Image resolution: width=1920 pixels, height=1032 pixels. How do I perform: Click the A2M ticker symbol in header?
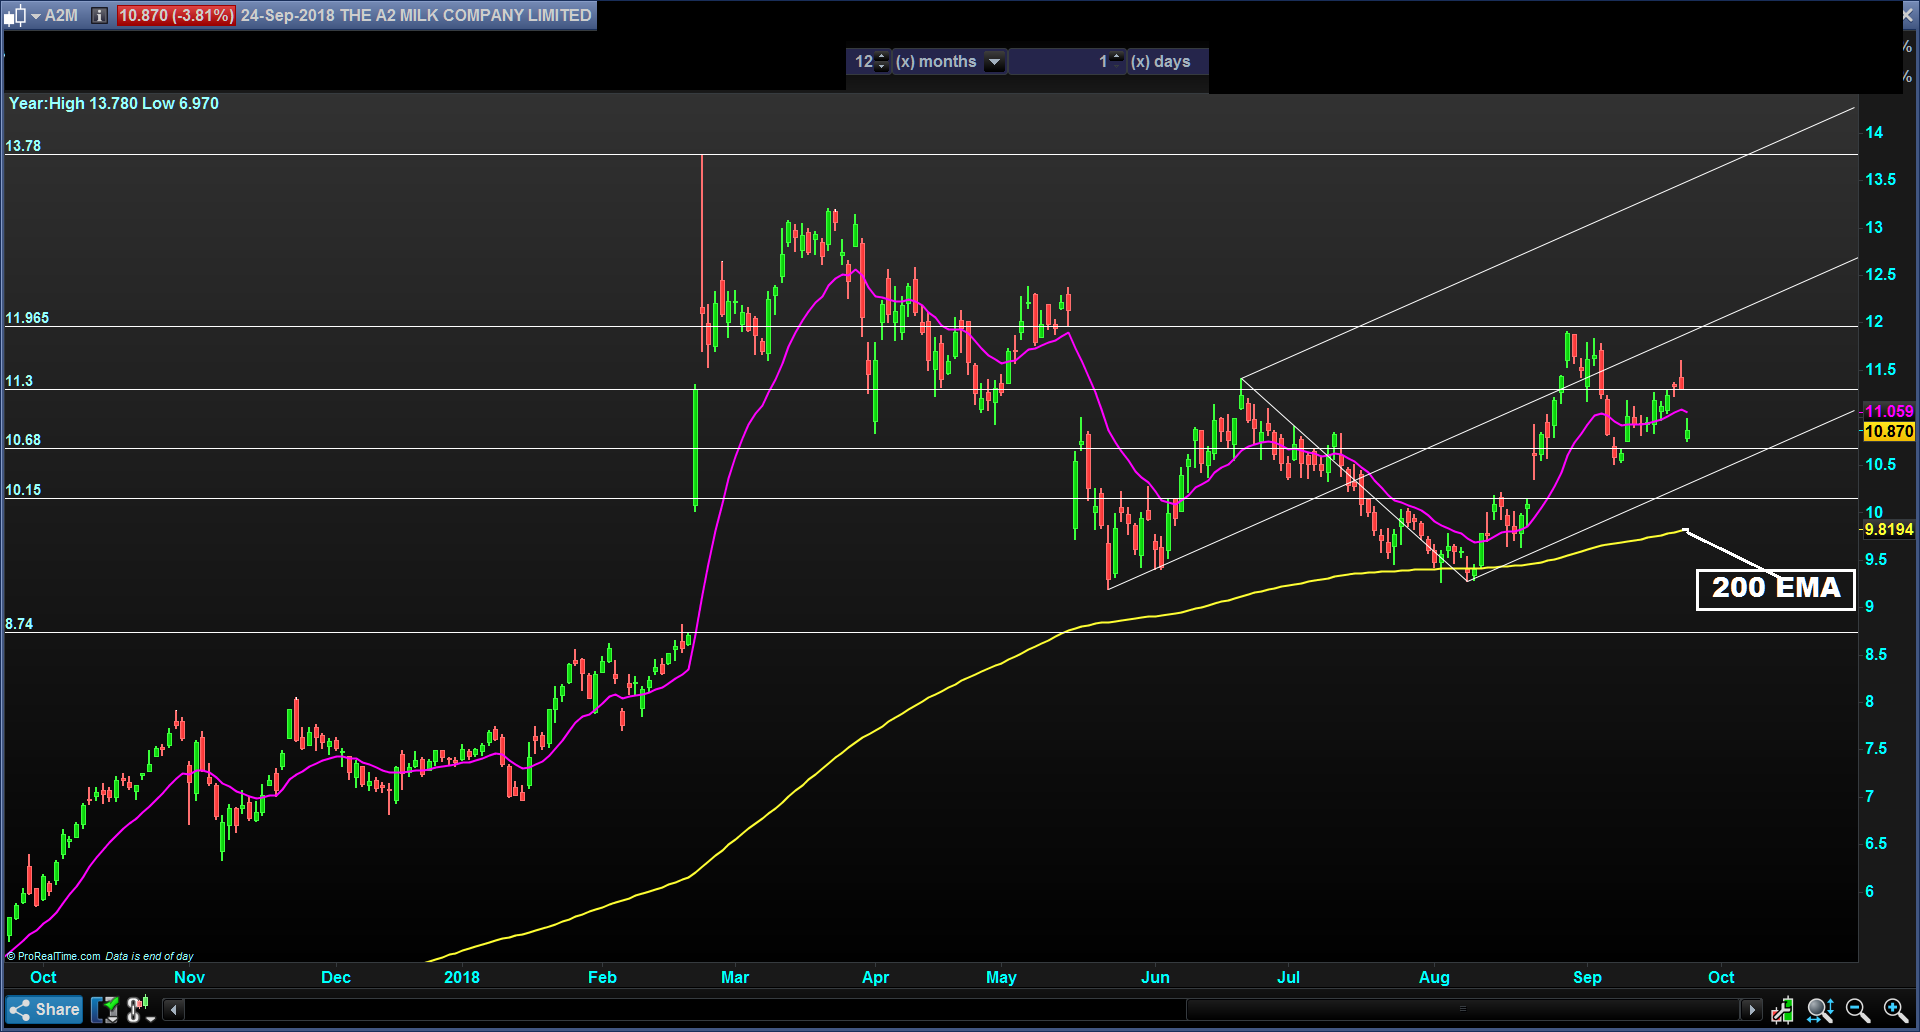[61, 16]
